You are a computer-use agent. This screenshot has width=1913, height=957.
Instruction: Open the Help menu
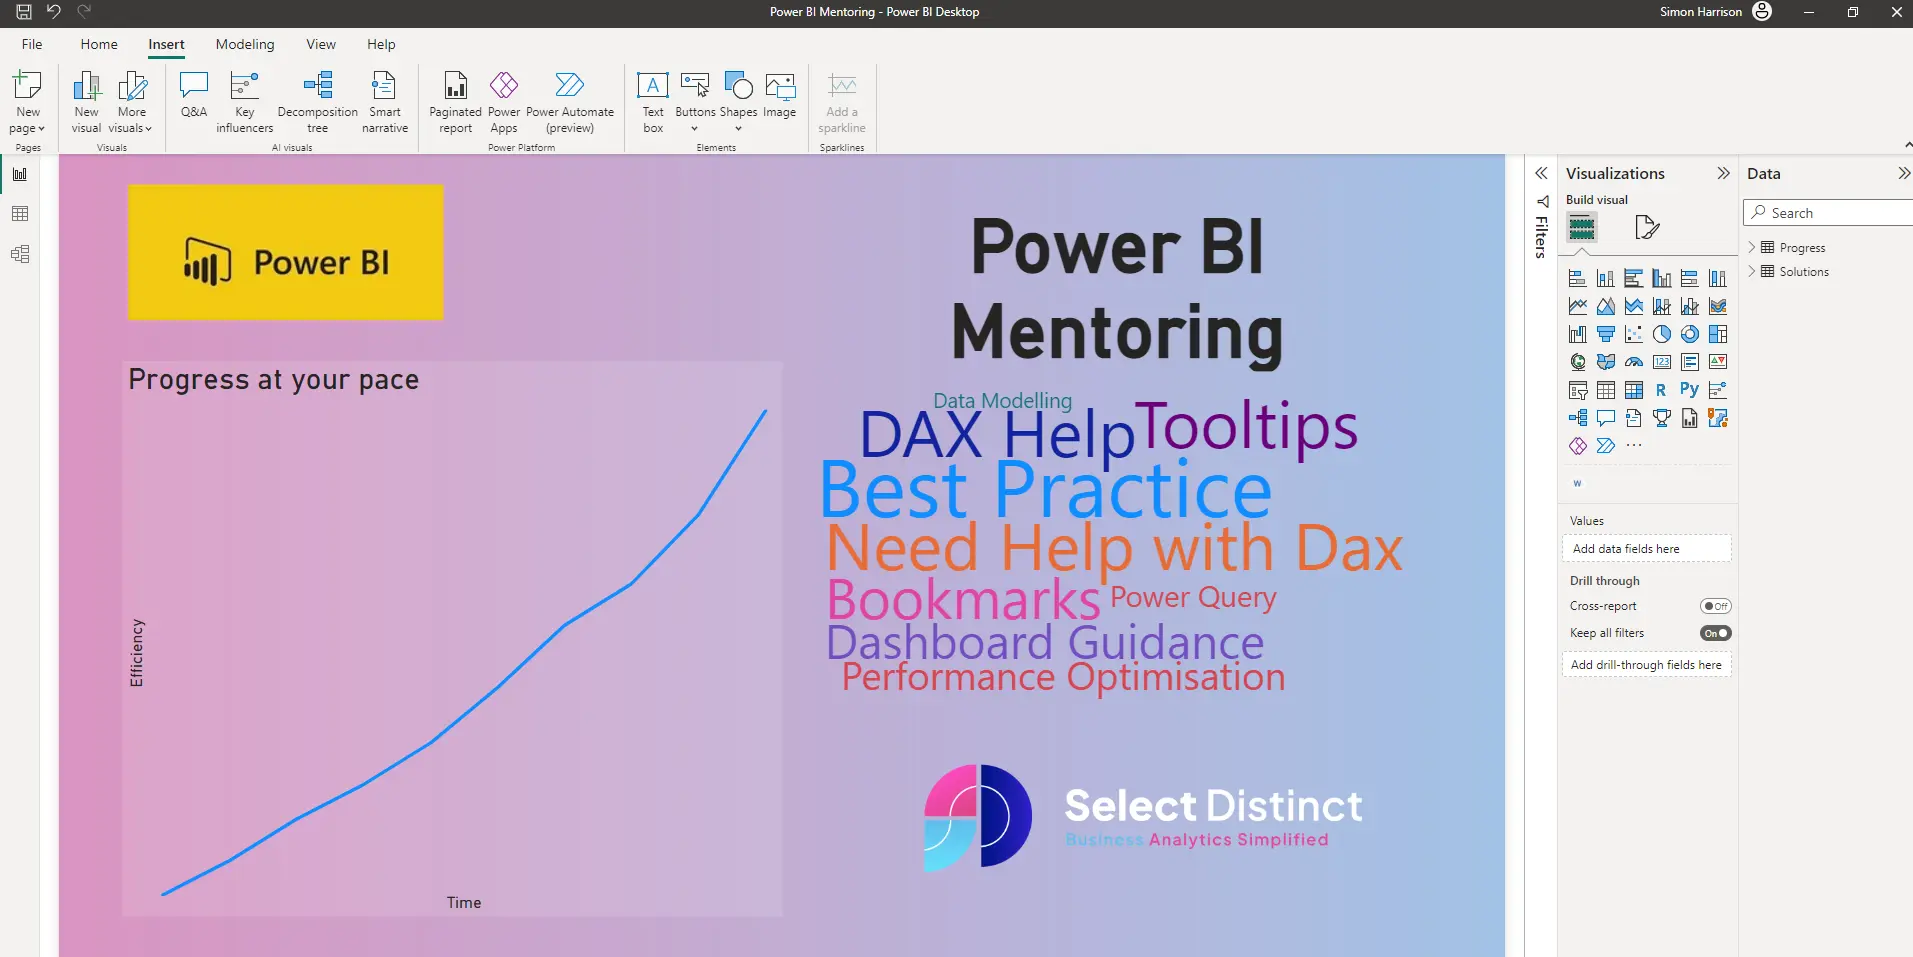tap(380, 44)
